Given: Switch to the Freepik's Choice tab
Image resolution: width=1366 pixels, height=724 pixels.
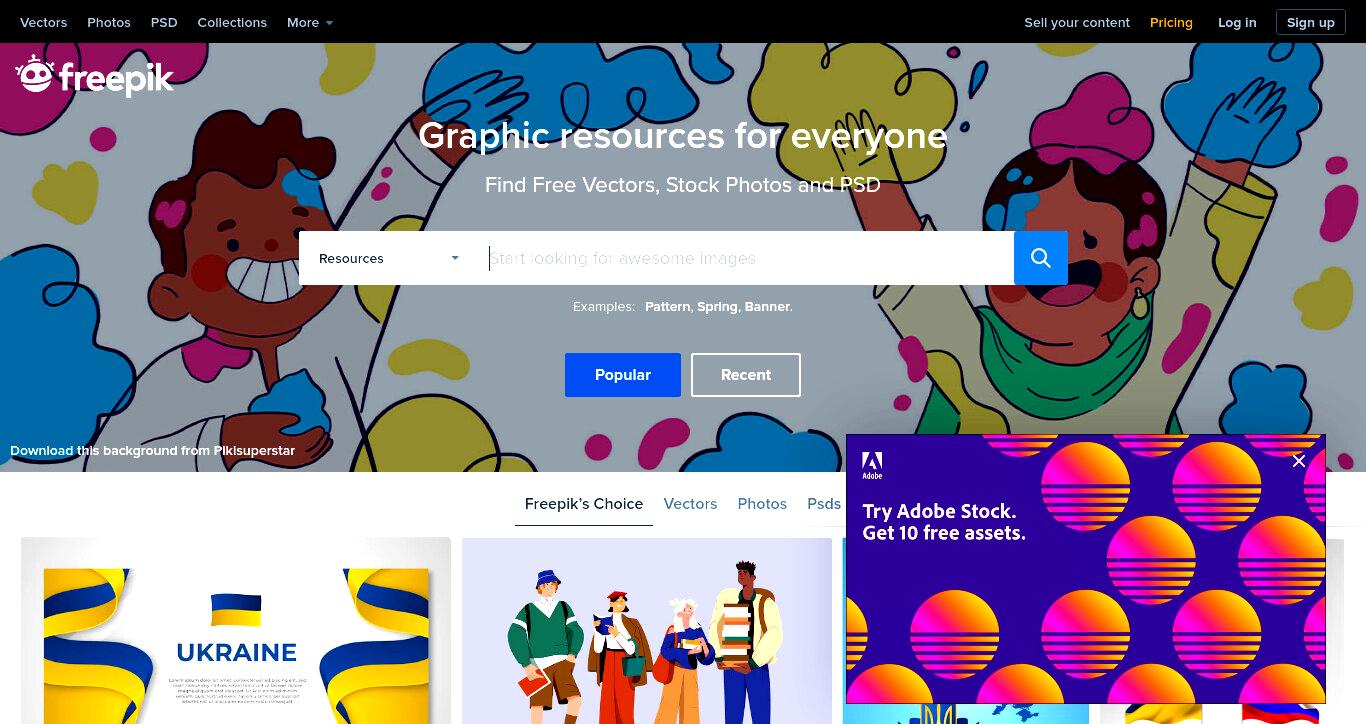Looking at the screenshot, I should pyautogui.click(x=584, y=504).
